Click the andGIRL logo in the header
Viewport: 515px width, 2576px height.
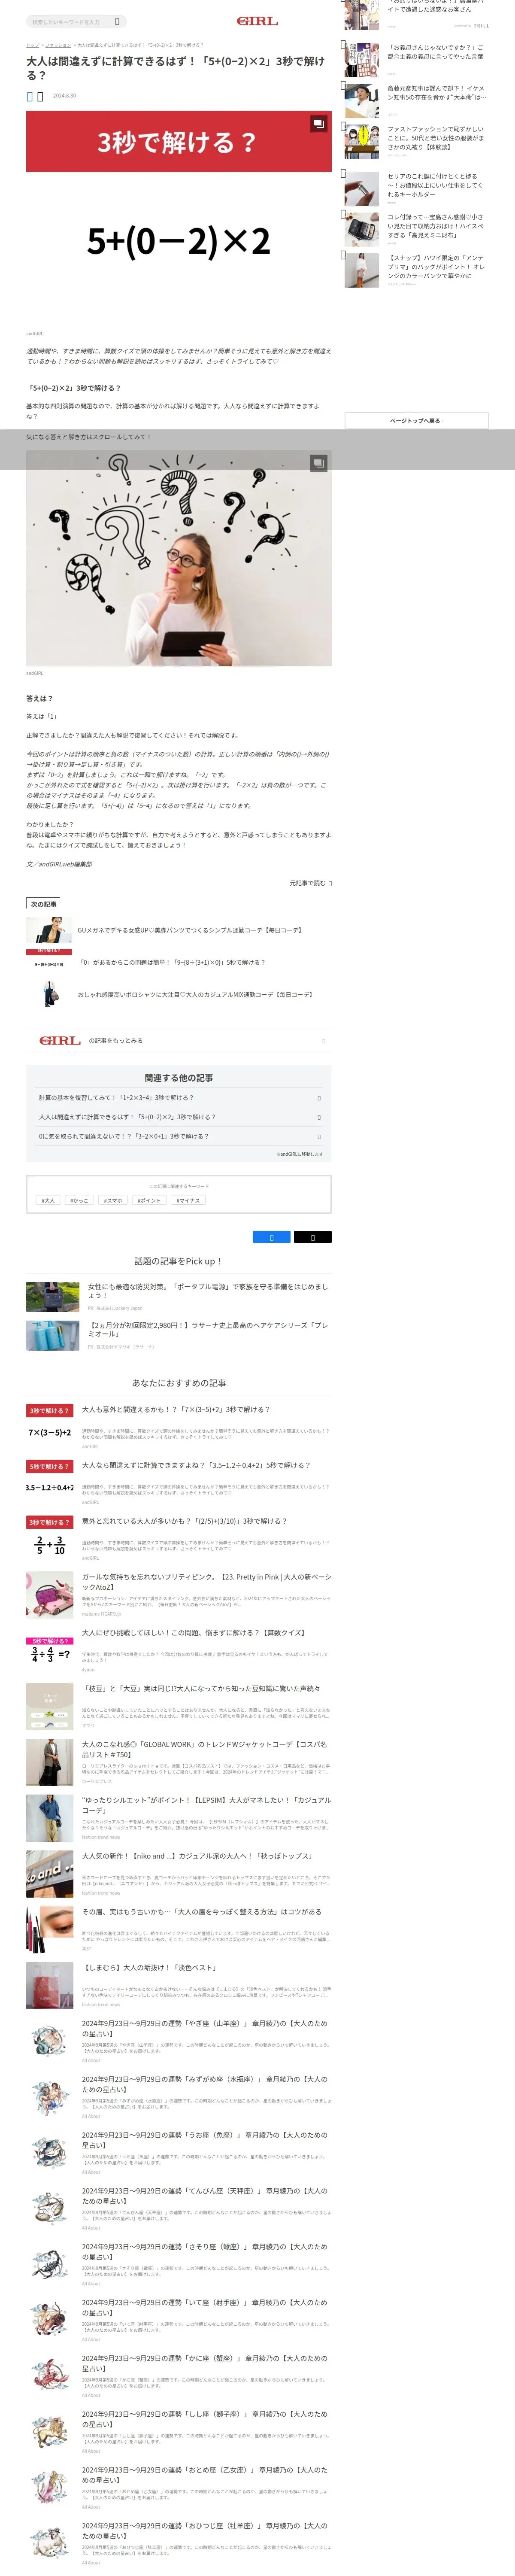click(x=257, y=21)
